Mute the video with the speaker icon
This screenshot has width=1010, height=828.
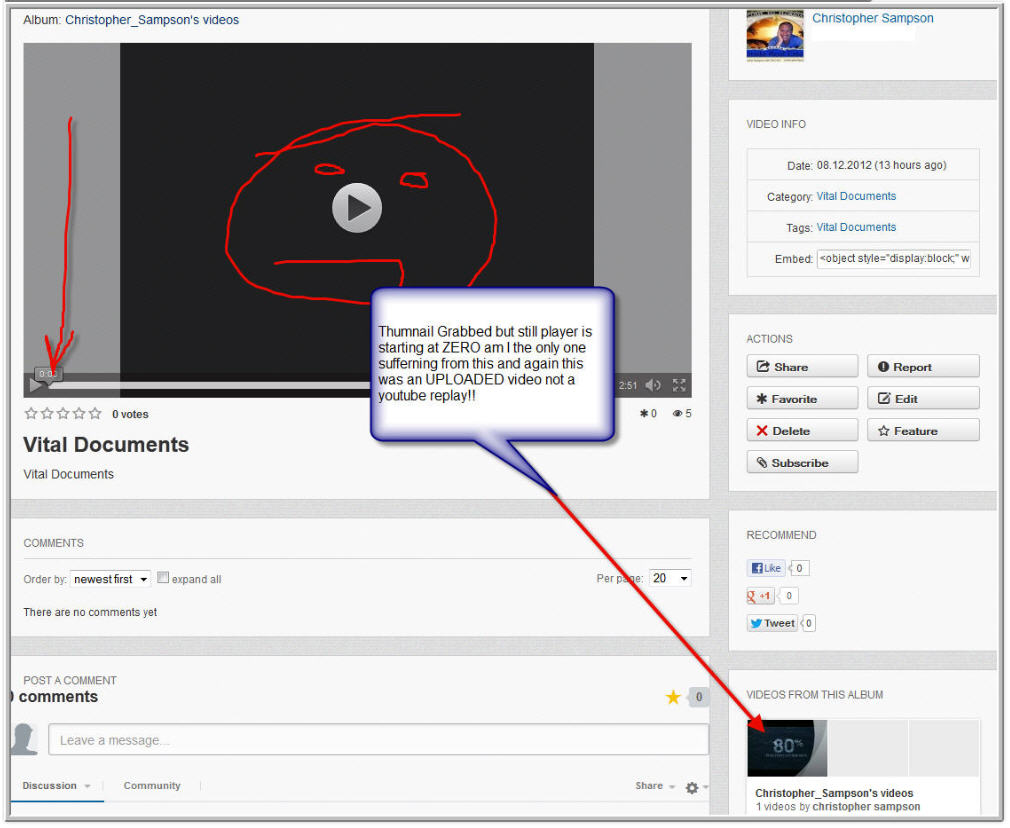pyautogui.click(x=653, y=385)
